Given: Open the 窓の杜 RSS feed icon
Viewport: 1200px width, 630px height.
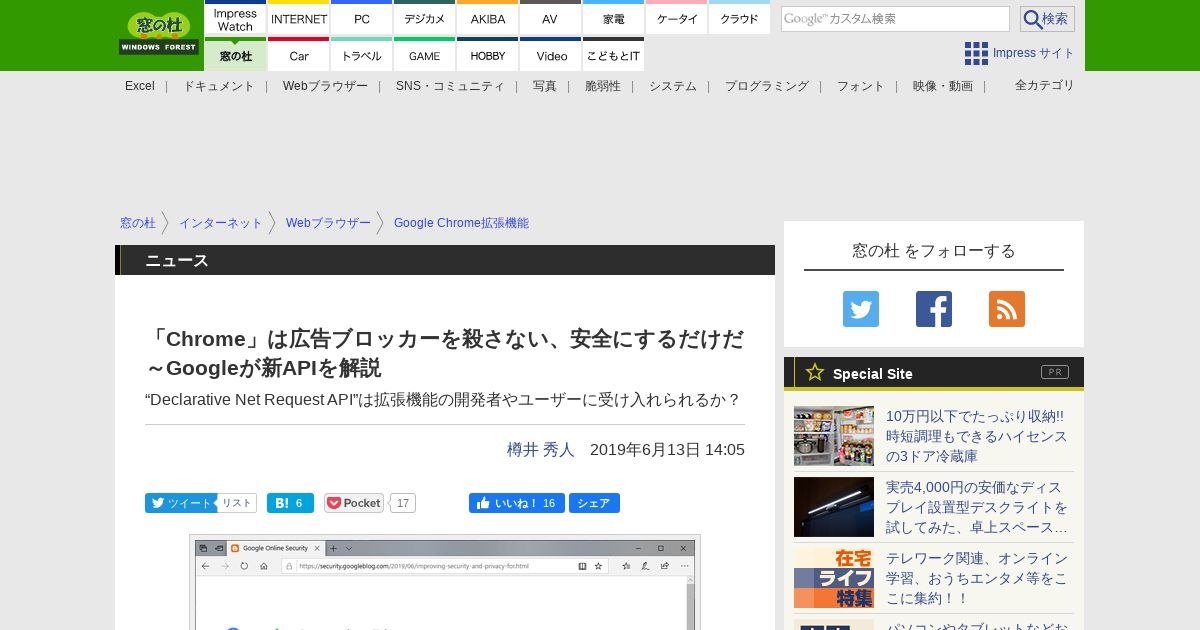Looking at the screenshot, I should tap(1006, 309).
